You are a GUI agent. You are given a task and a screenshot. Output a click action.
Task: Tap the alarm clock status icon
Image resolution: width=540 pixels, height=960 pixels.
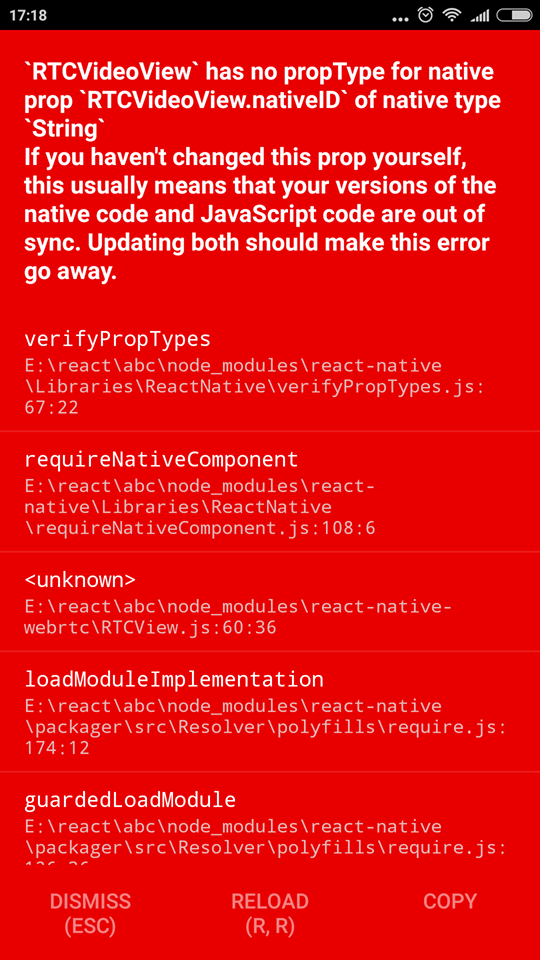coord(426,15)
